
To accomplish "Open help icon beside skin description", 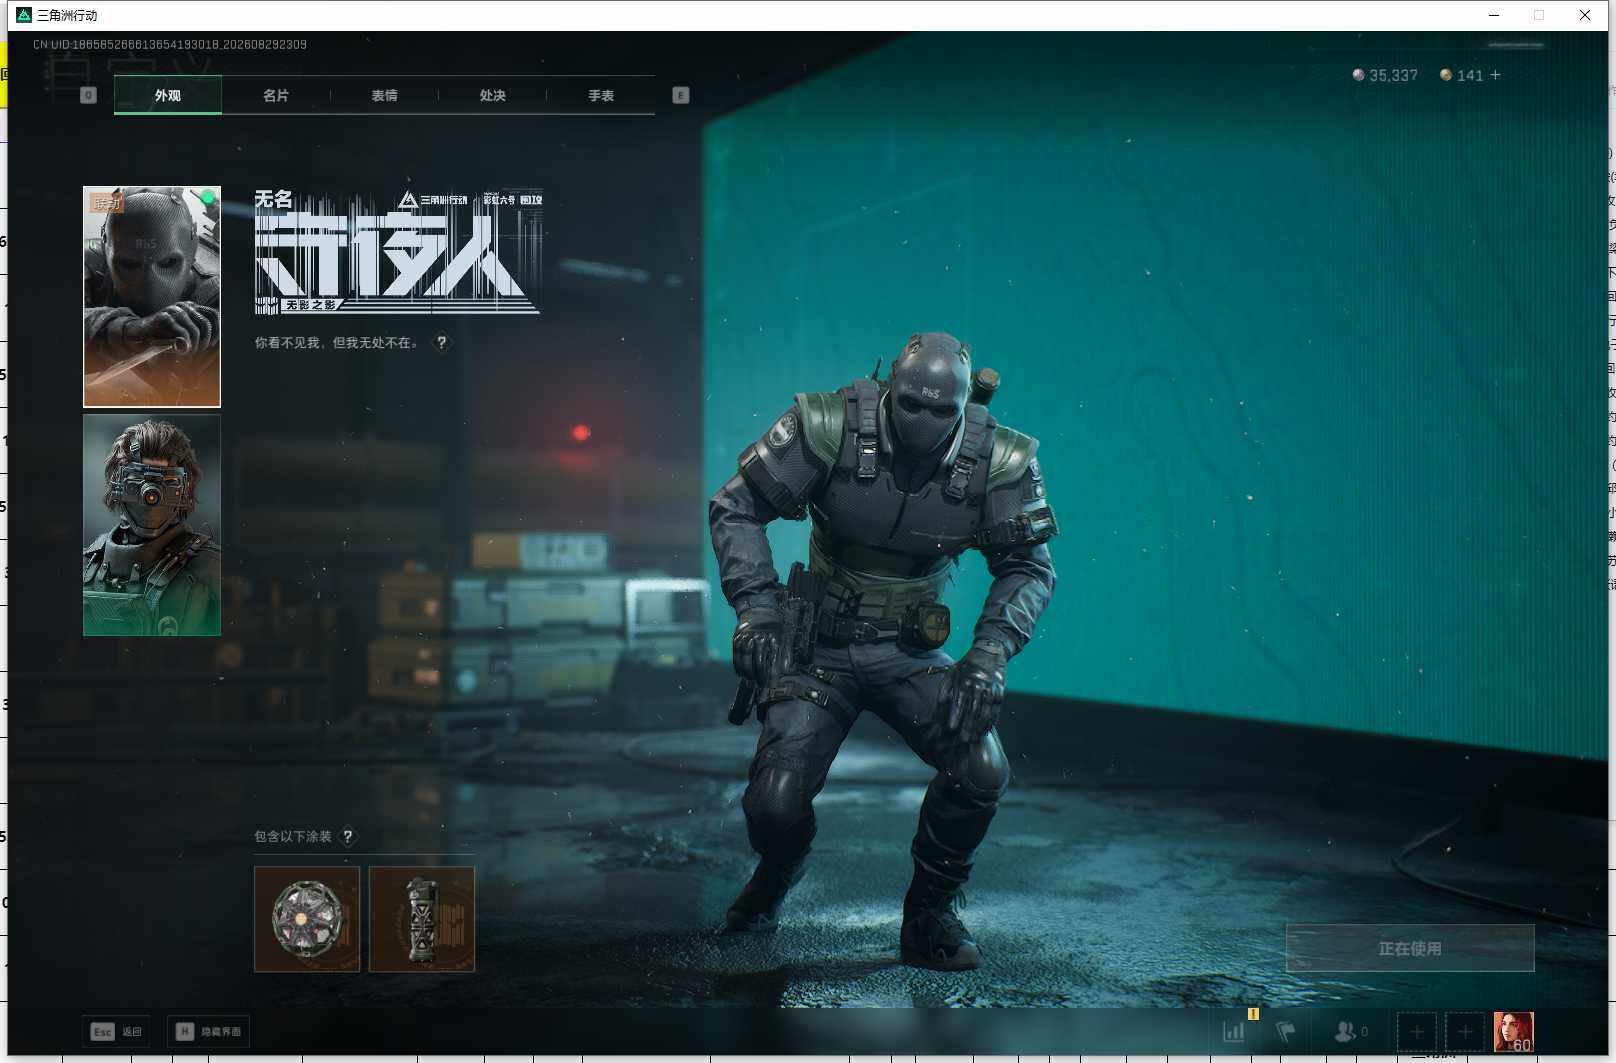I will 441,342.
